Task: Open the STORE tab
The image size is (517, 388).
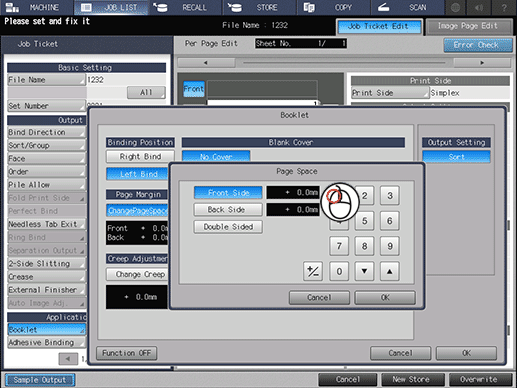Action: [259, 7]
